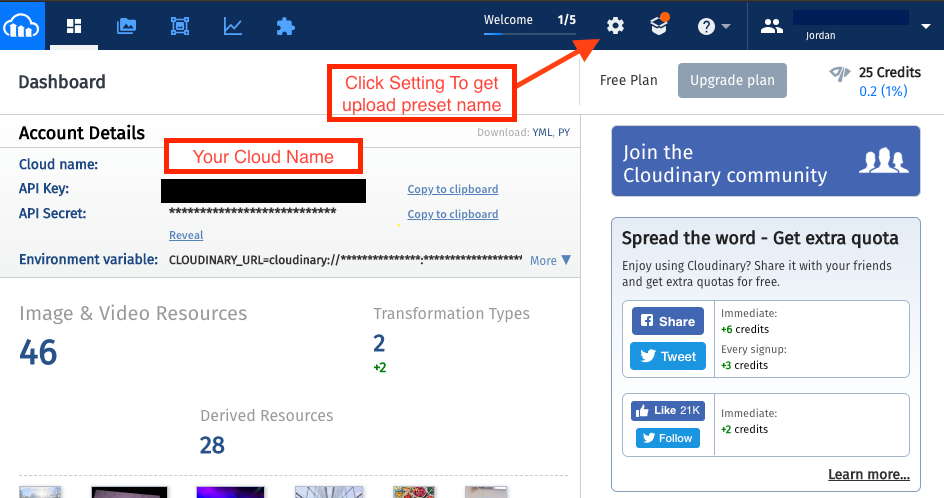Screen dimensions: 944x498
Task: Click the +2 transformation types change
Action: [380, 367]
